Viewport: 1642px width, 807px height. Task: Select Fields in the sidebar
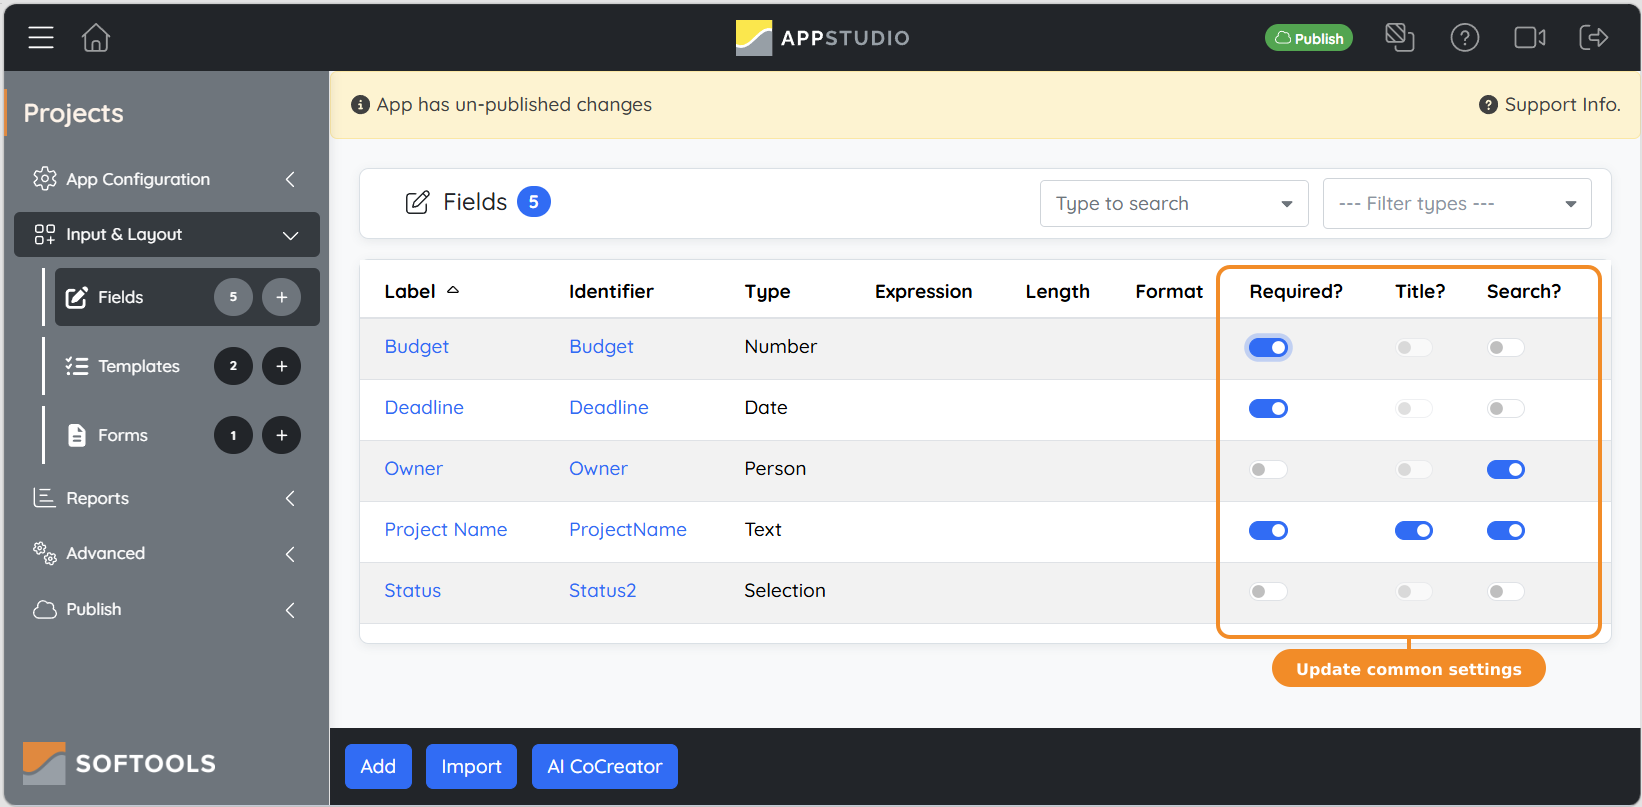[187, 297]
